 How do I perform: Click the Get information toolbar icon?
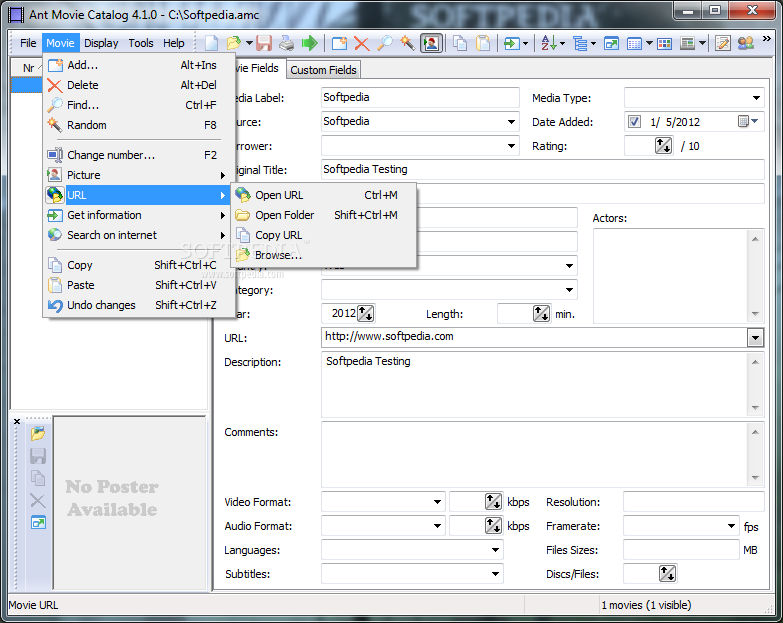511,43
